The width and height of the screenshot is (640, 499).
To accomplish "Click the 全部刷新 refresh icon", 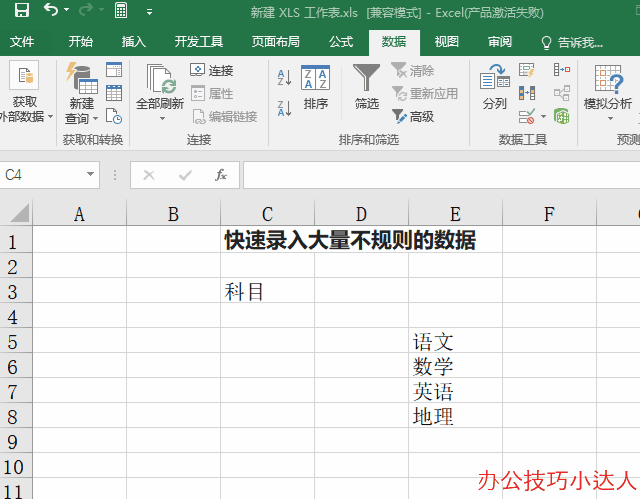I will pos(160,80).
